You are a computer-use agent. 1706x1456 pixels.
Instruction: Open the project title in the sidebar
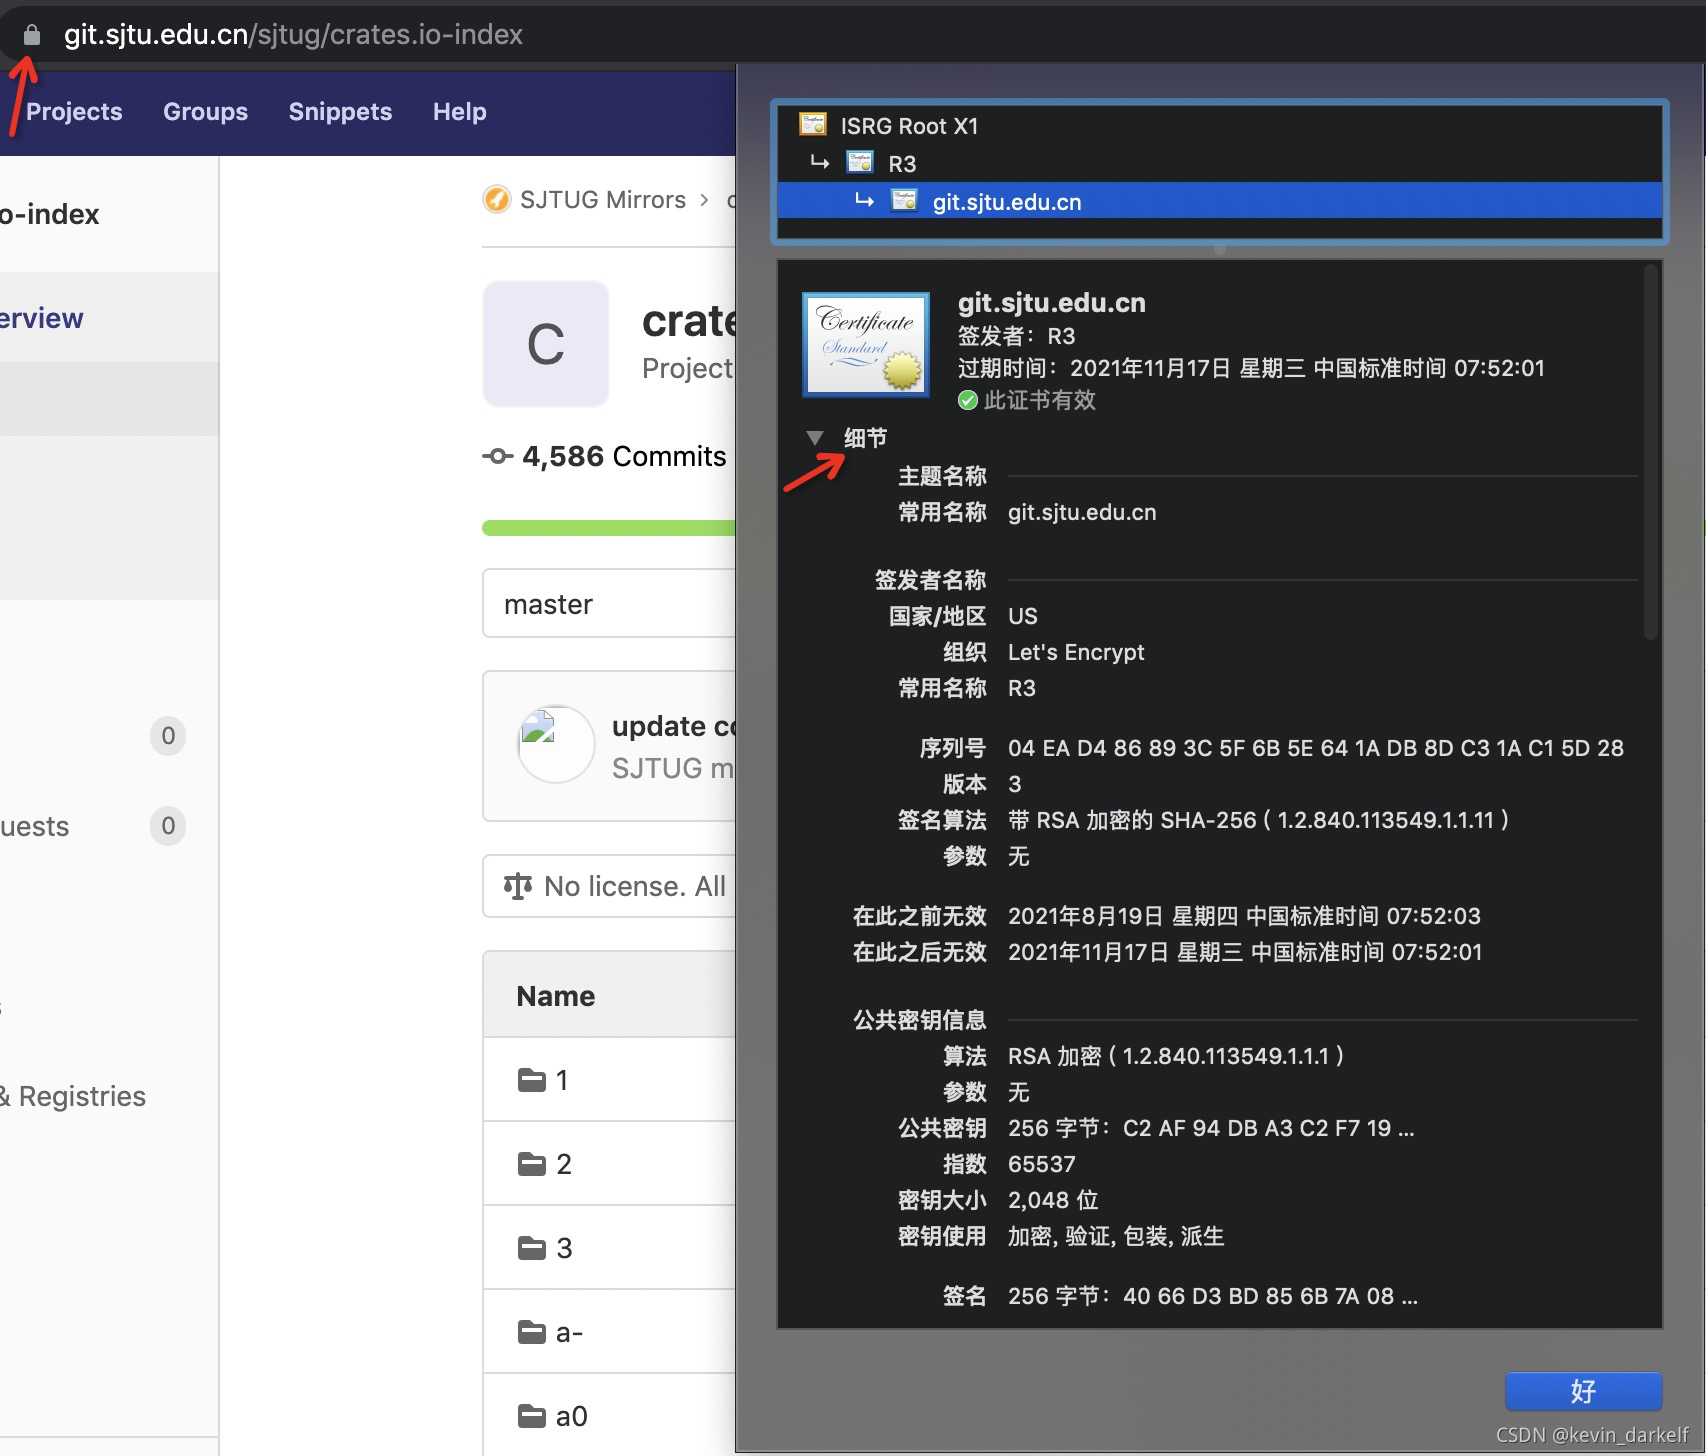click(x=50, y=214)
